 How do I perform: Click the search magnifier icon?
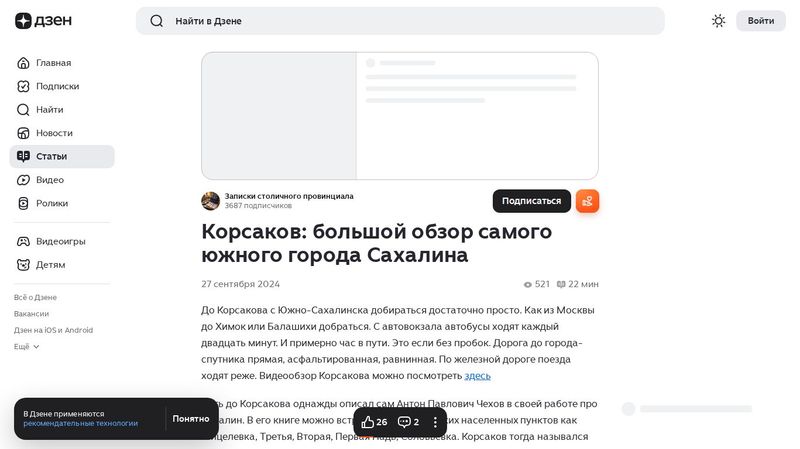pos(156,21)
